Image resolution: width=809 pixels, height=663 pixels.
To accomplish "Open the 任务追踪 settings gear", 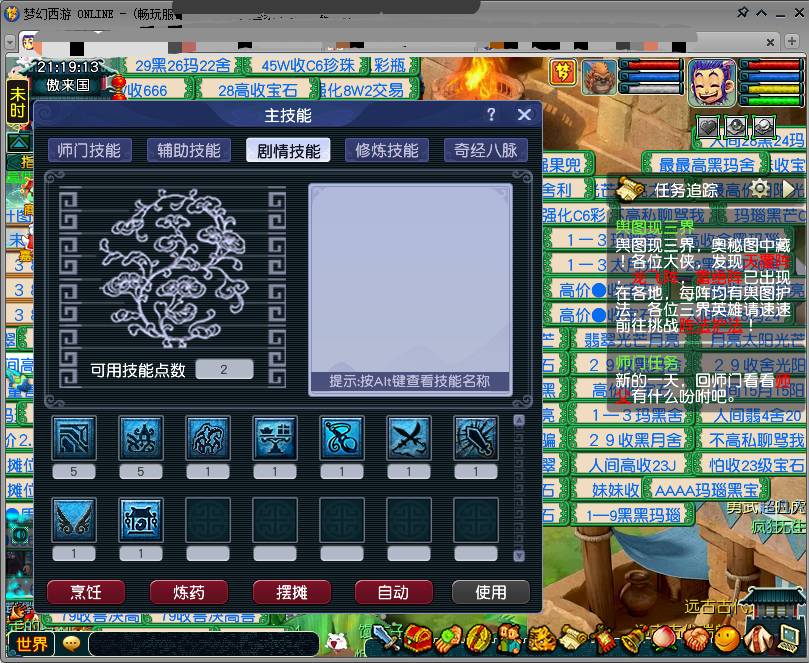I will click(x=760, y=188).
